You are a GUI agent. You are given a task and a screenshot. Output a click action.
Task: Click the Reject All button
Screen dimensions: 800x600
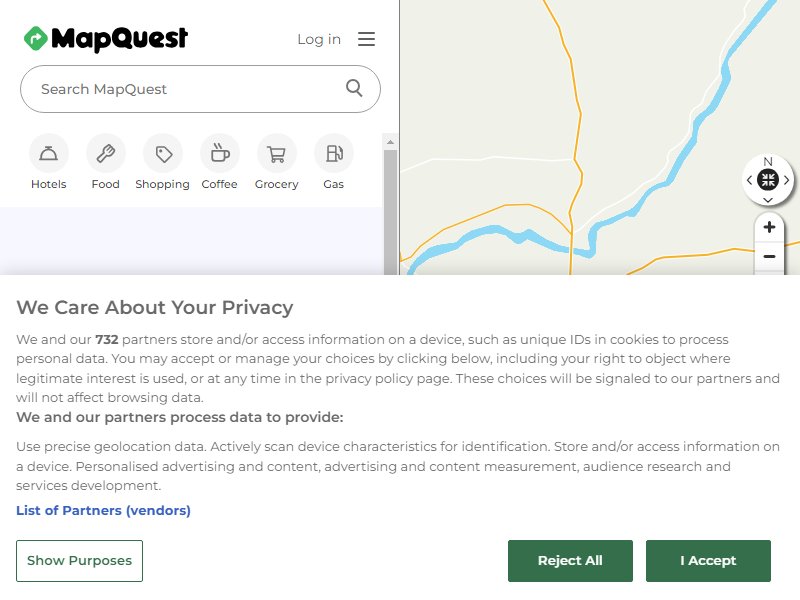tap(570, 561)
